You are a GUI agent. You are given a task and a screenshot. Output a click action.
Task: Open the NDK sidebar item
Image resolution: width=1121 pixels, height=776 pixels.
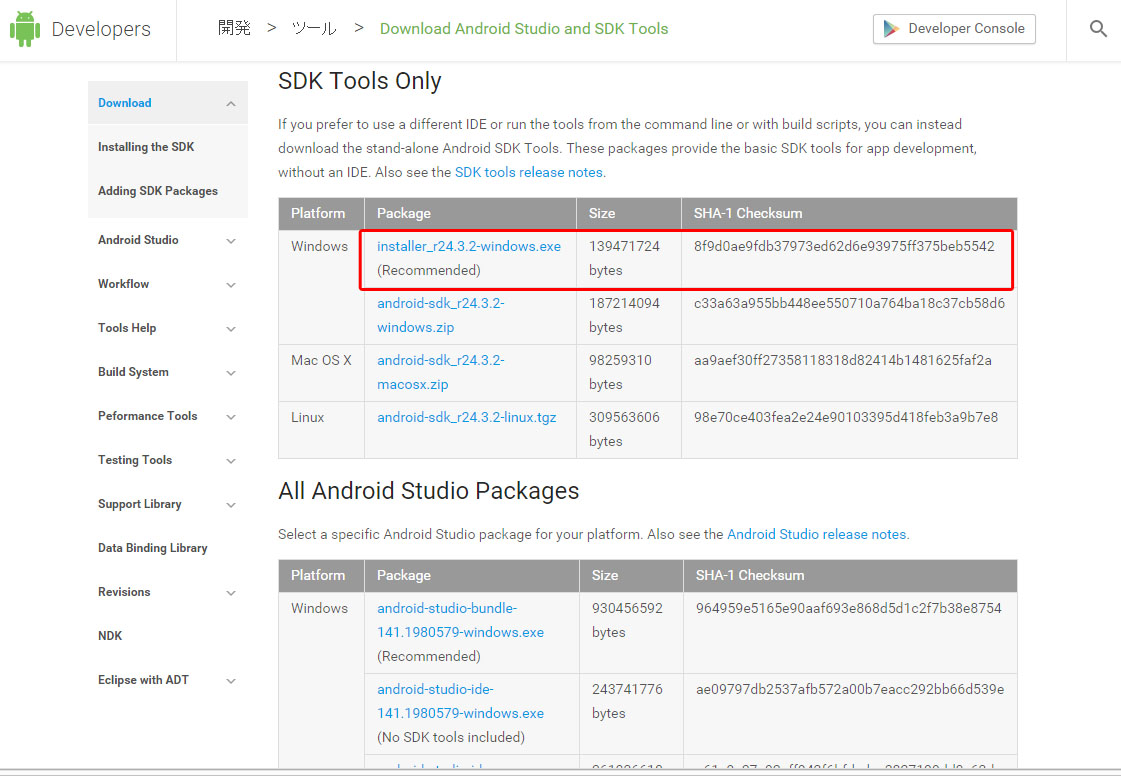pyautogui.click(x=110, y=636)
